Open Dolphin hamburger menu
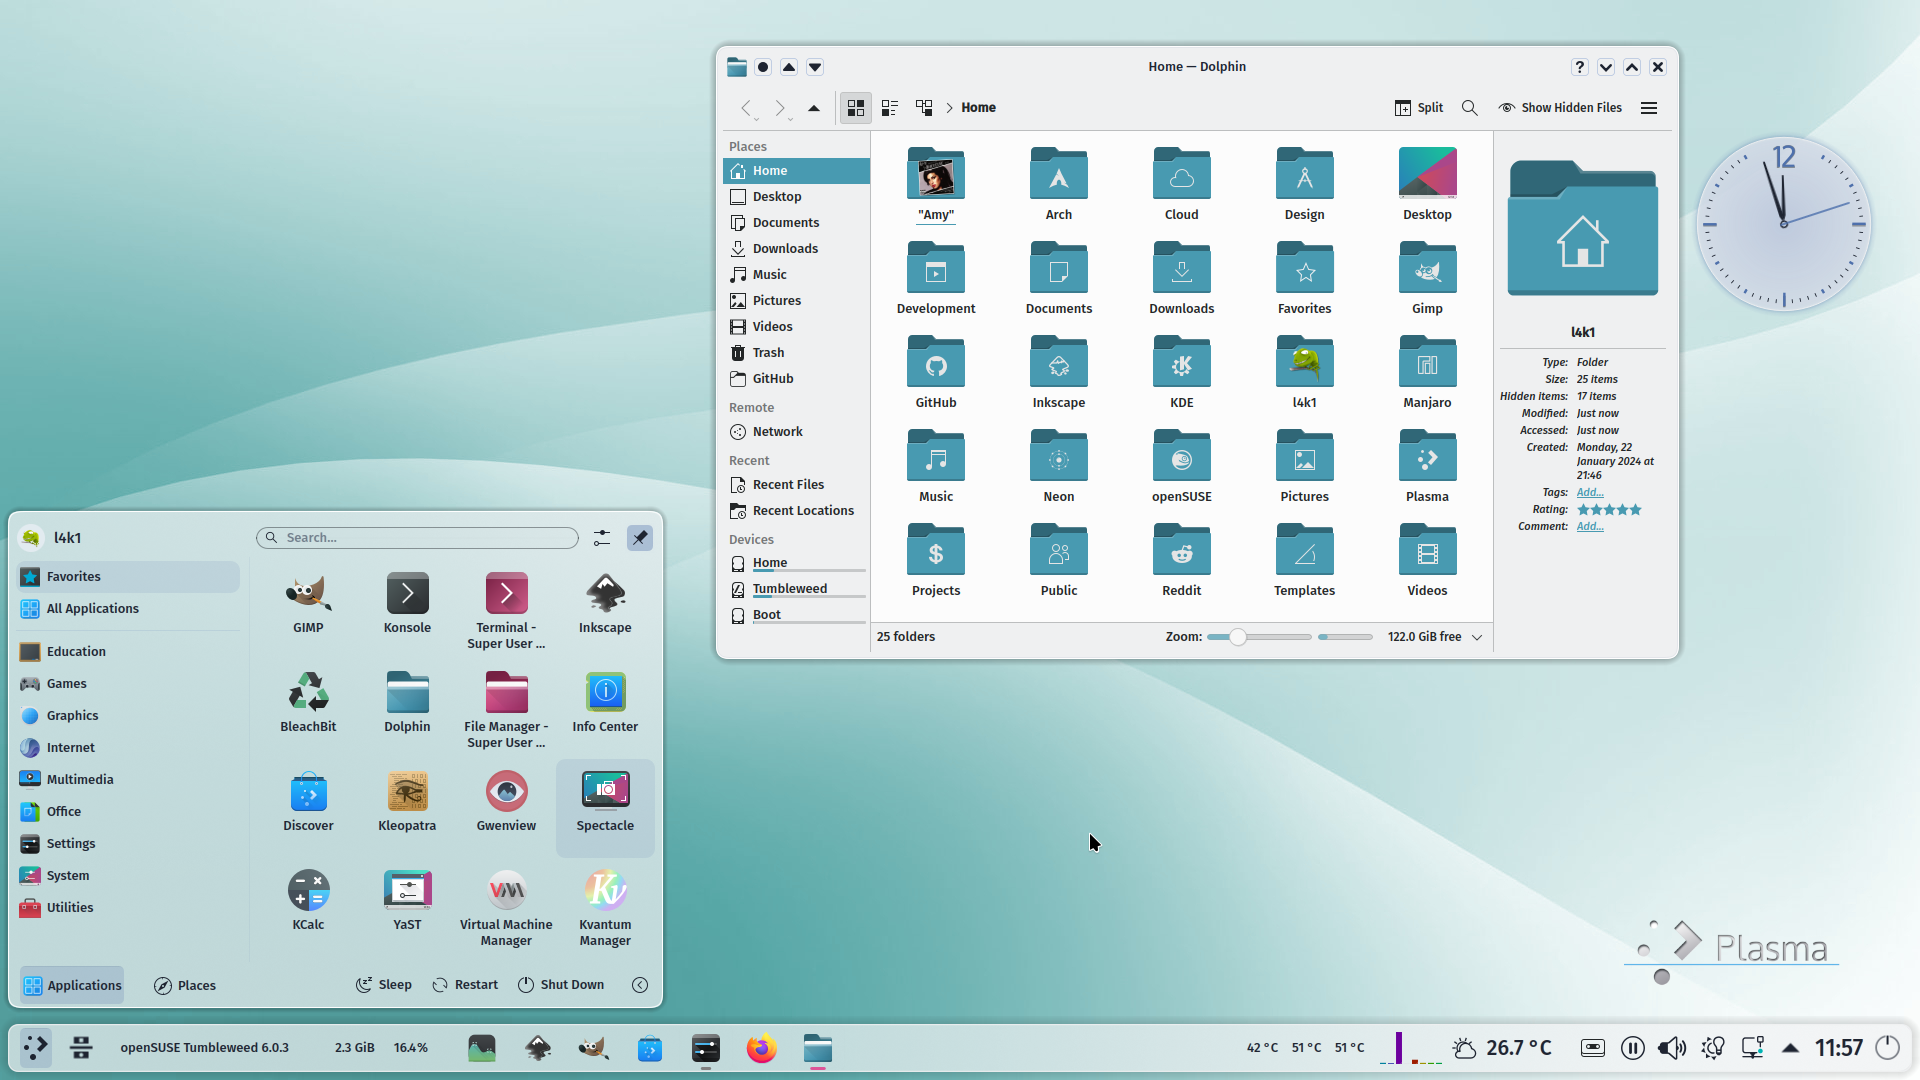 click(1649, 108)
